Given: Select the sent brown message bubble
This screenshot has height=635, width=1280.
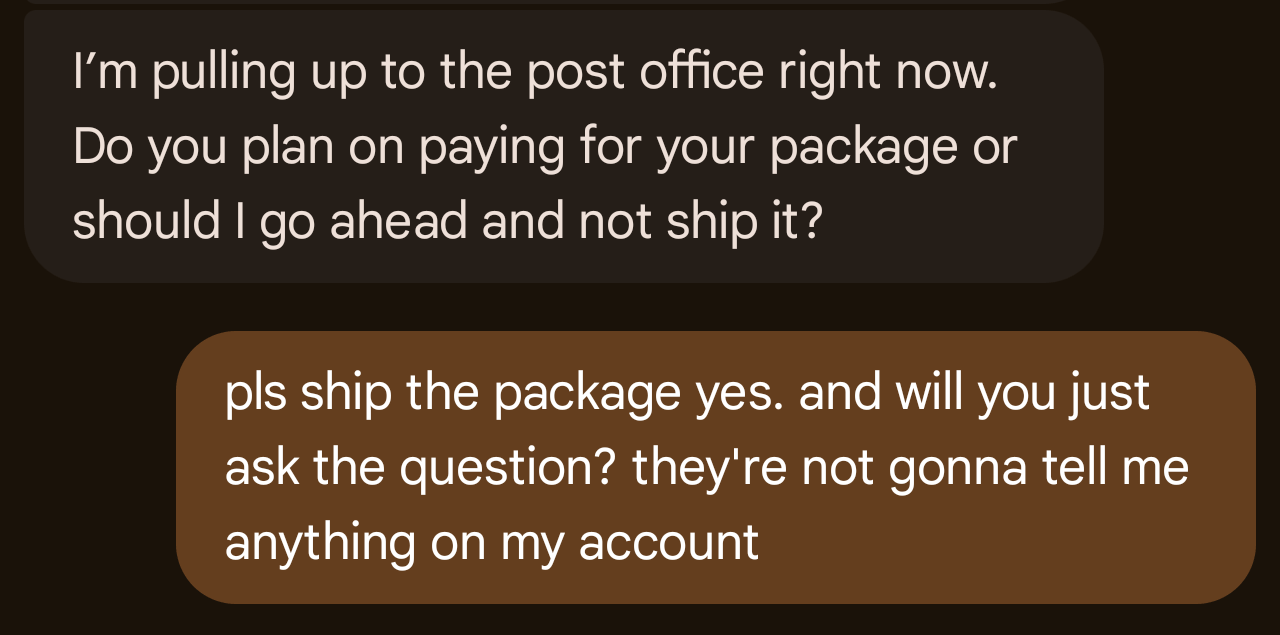Looking at the screenshot, I should 716,467.
